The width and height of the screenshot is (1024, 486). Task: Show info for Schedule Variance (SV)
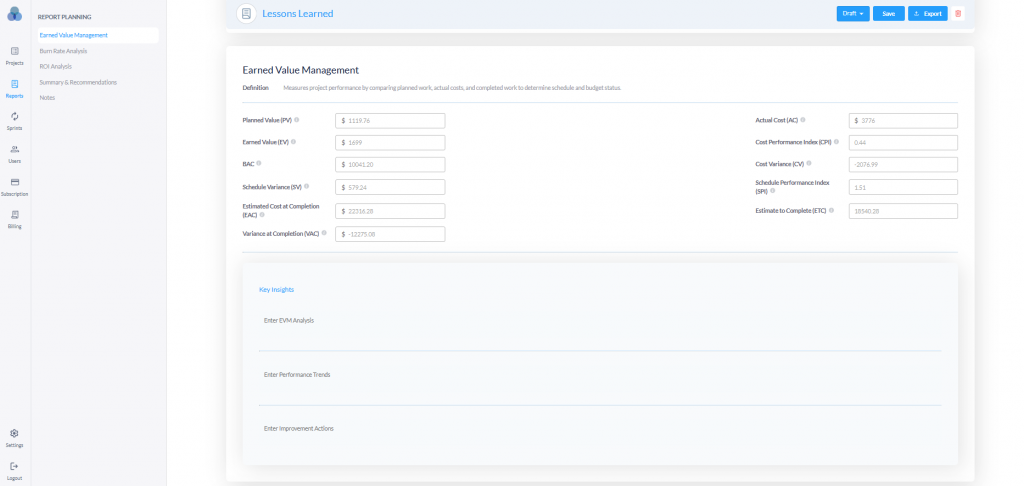306,187
